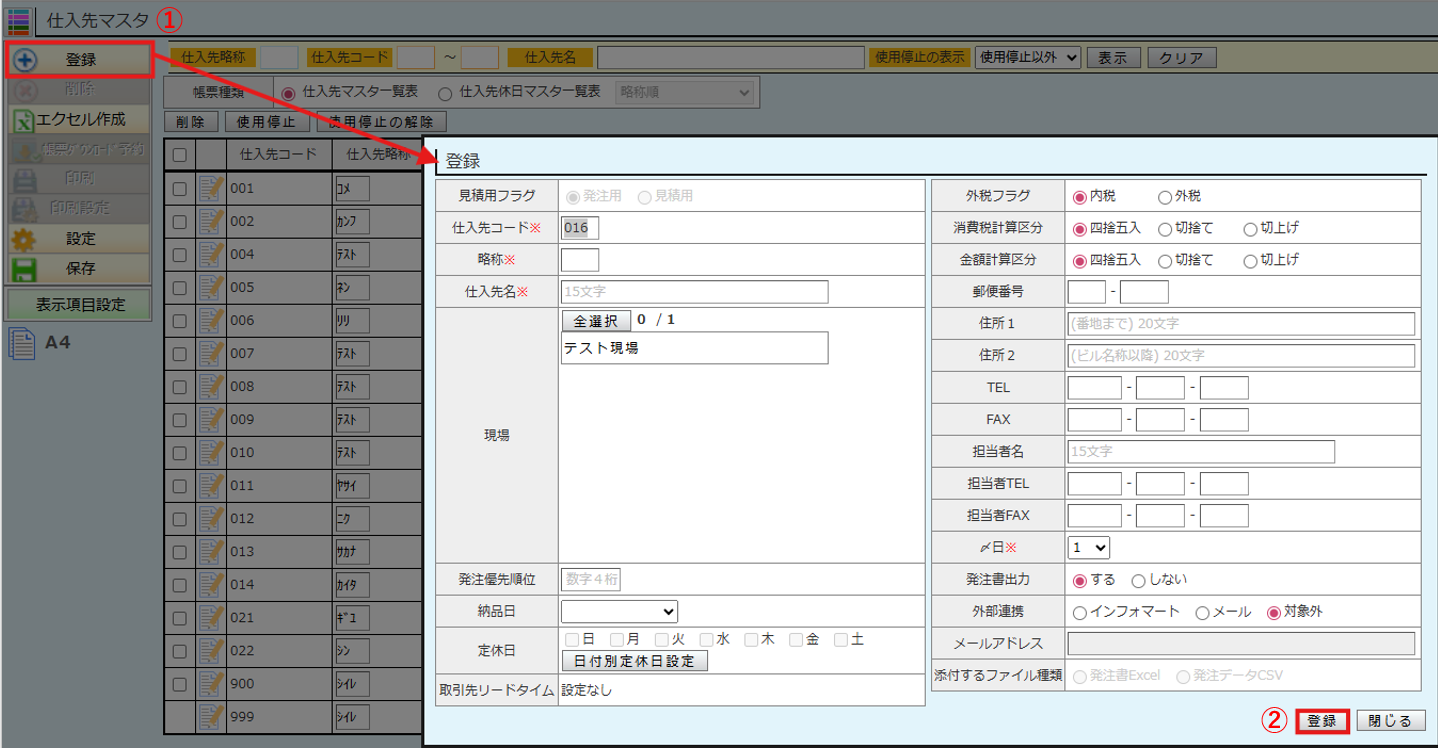Image resolution: width=1438 pixels, height=748 pixels.
Task: Select the 外税 radio button
Action: click(1165, 197)
